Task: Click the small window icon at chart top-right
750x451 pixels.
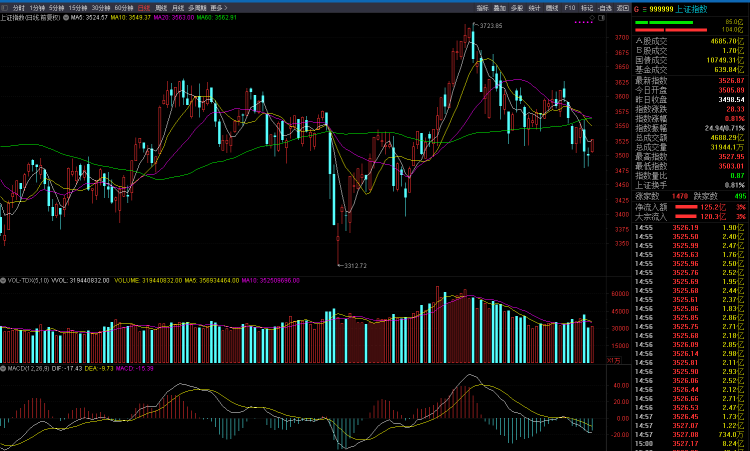Action: (603, 18)
